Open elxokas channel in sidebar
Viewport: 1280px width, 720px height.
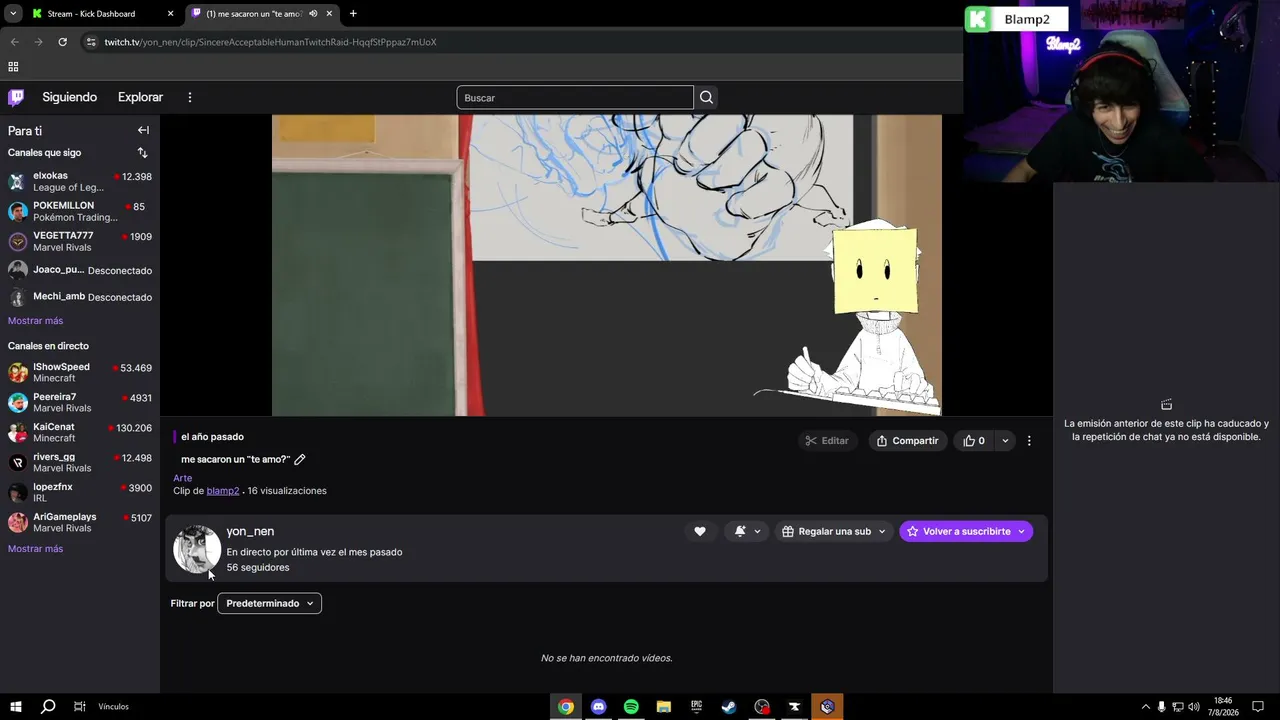point(80,181)
